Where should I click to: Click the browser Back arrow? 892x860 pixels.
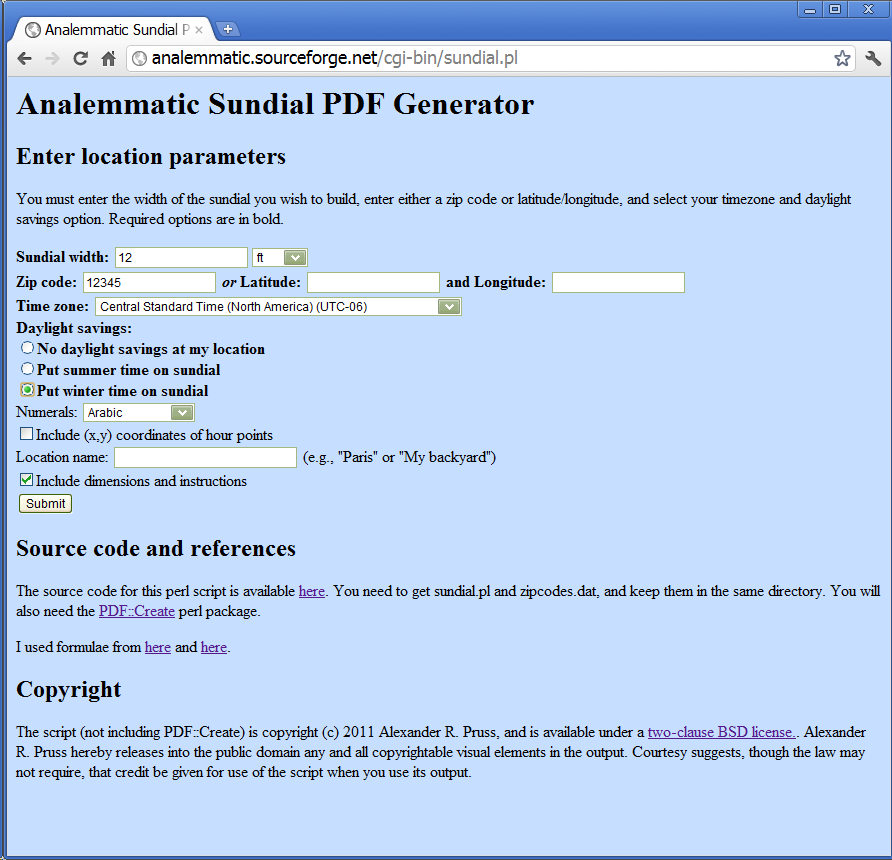24,59
